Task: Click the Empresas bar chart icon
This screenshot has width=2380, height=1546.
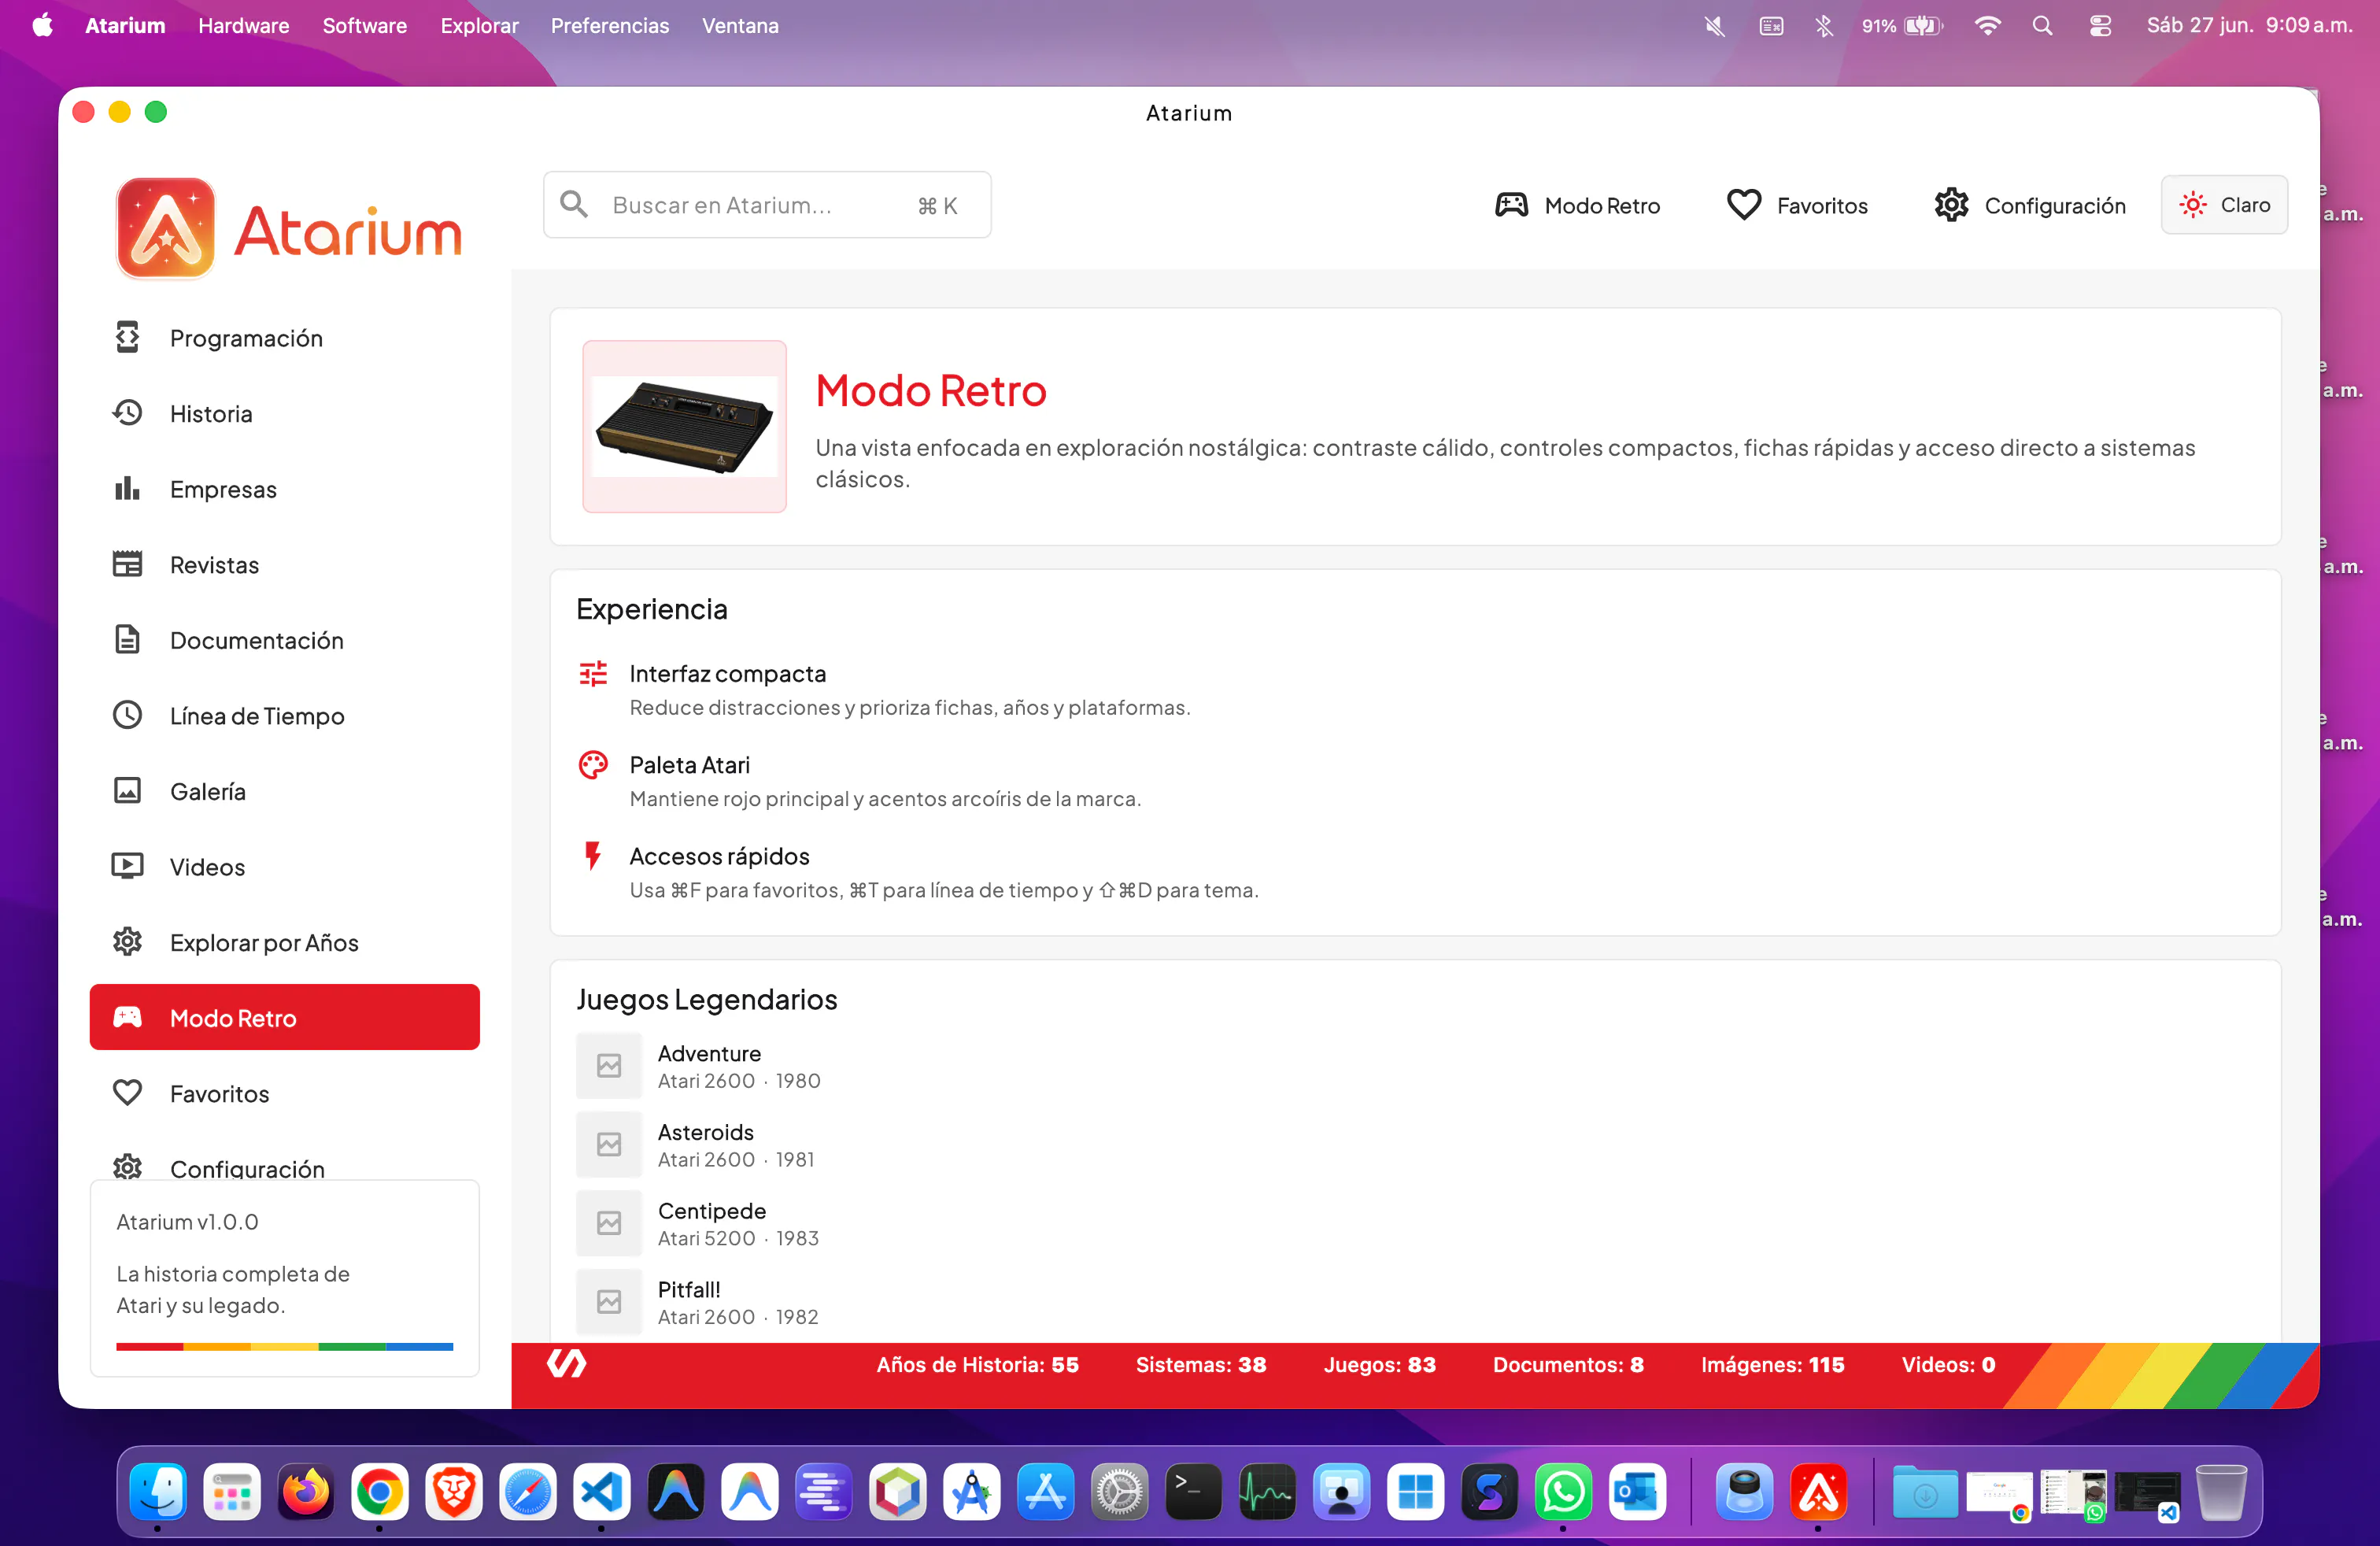Action: pos(127,489)
